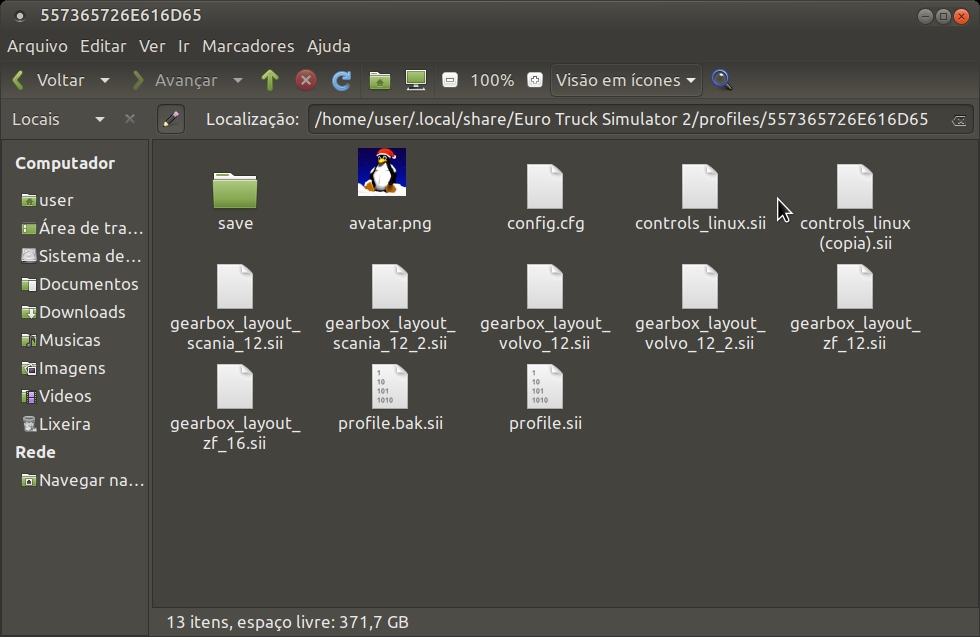
Task: Go up to the parent folder
Action: click(270, 80)
